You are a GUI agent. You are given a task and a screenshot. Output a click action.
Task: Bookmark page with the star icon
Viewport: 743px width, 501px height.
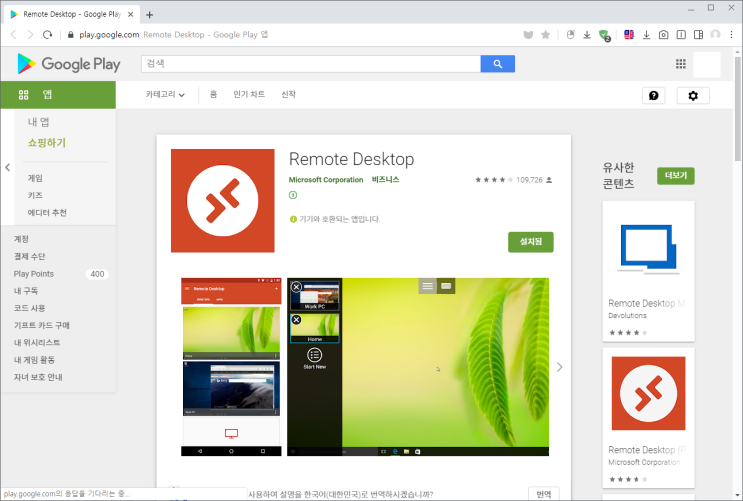pyautogui.click(x=545, y=35)
